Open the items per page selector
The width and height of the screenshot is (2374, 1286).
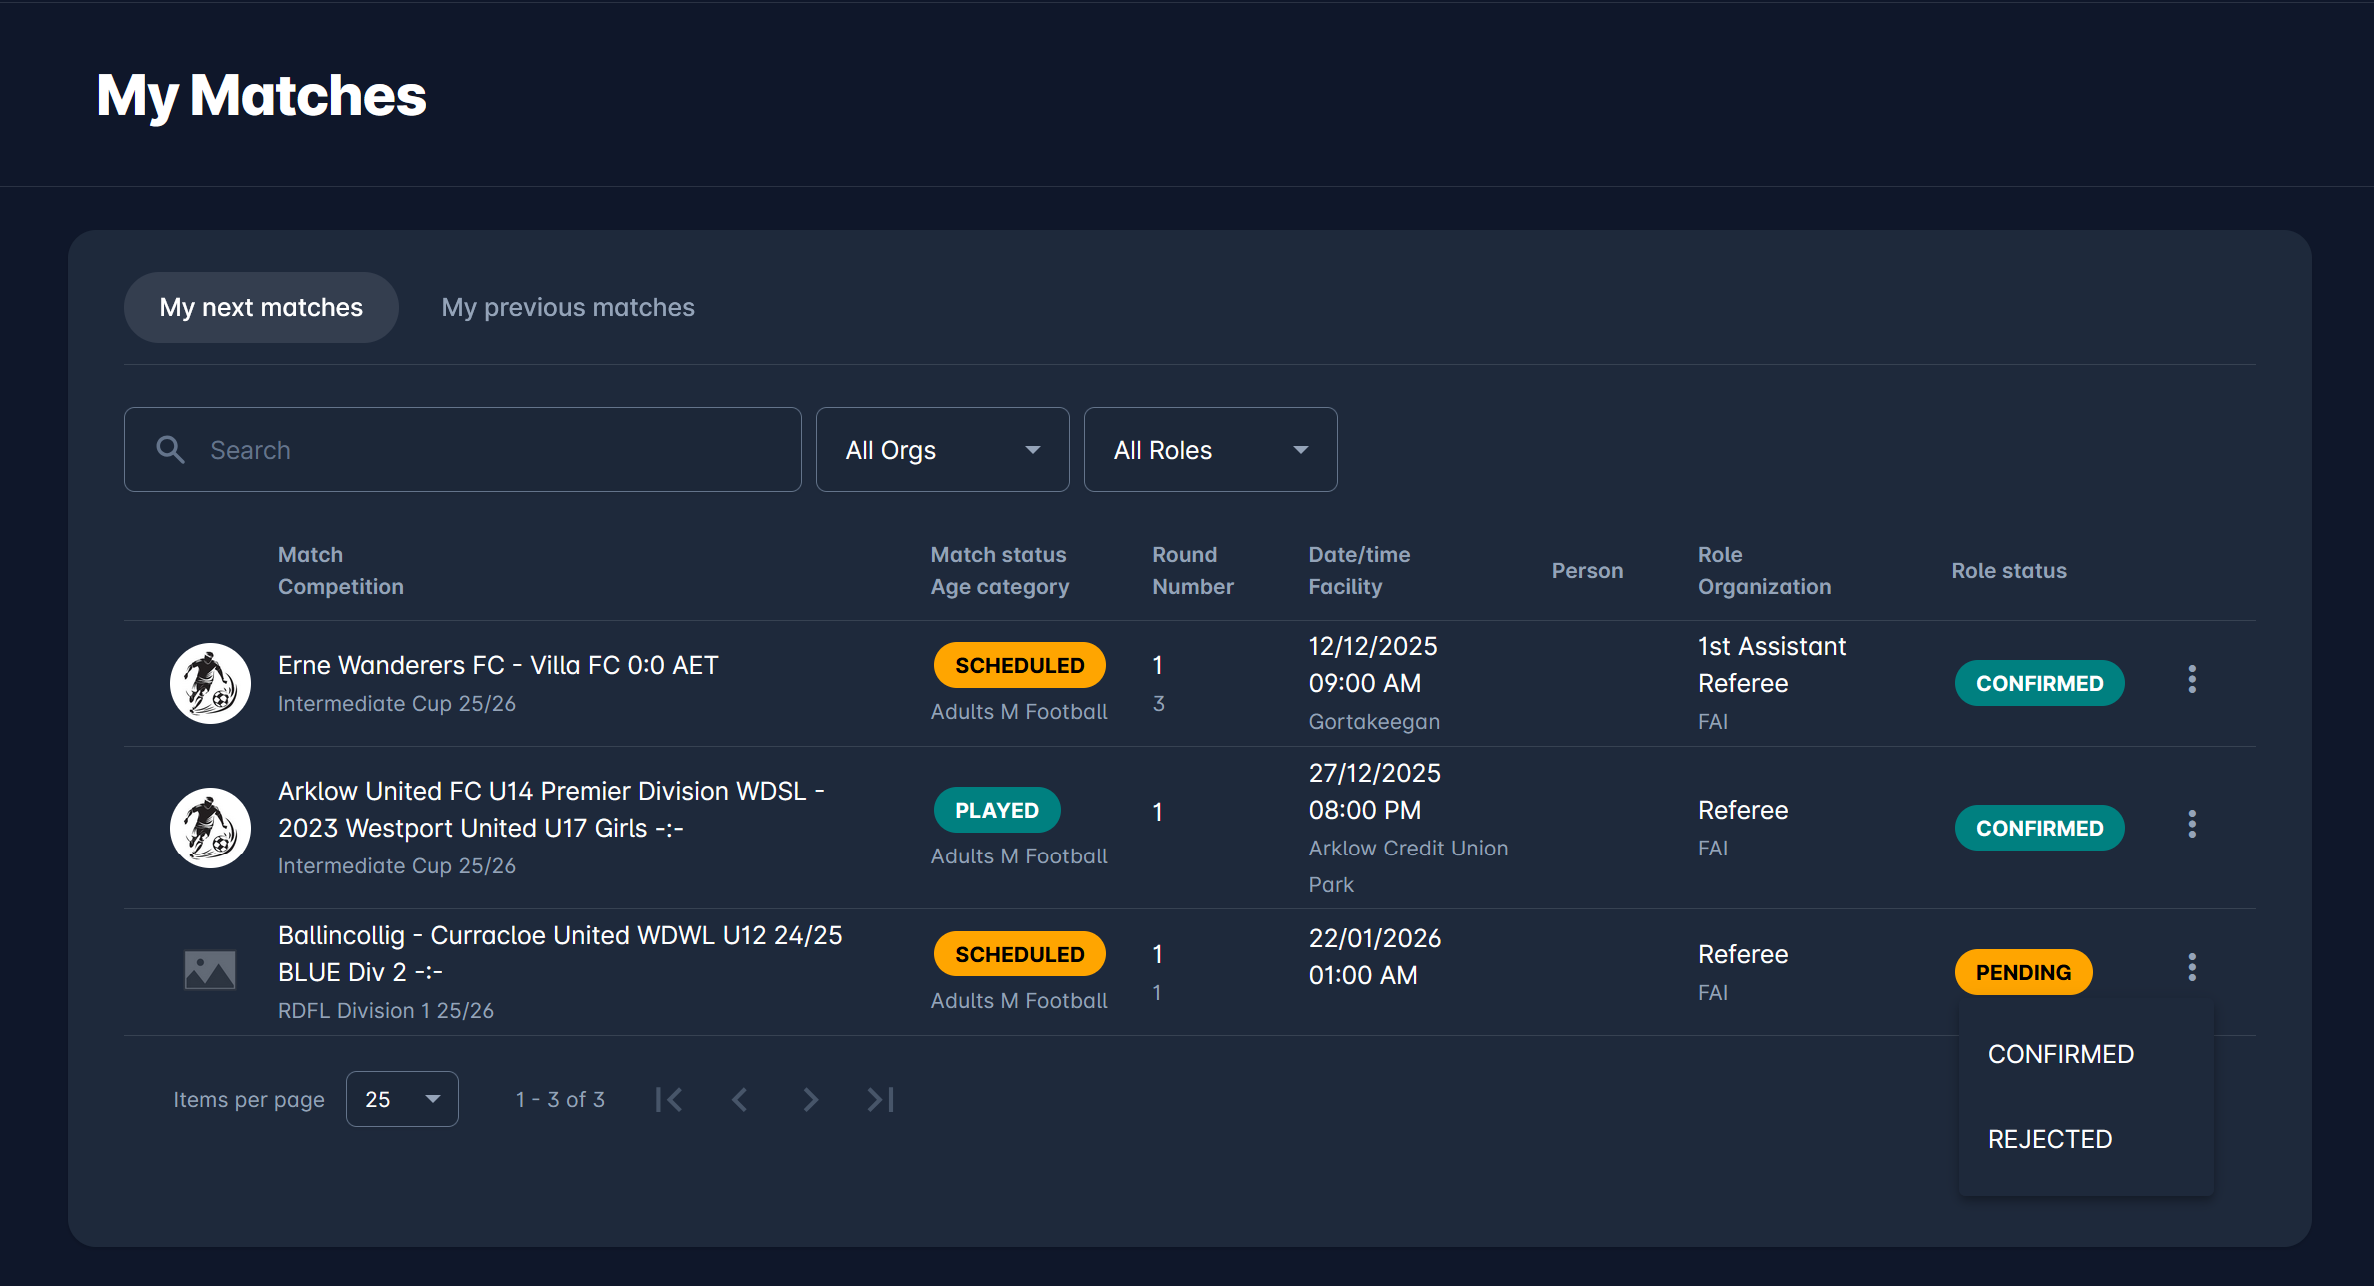tap(402, 1100)
